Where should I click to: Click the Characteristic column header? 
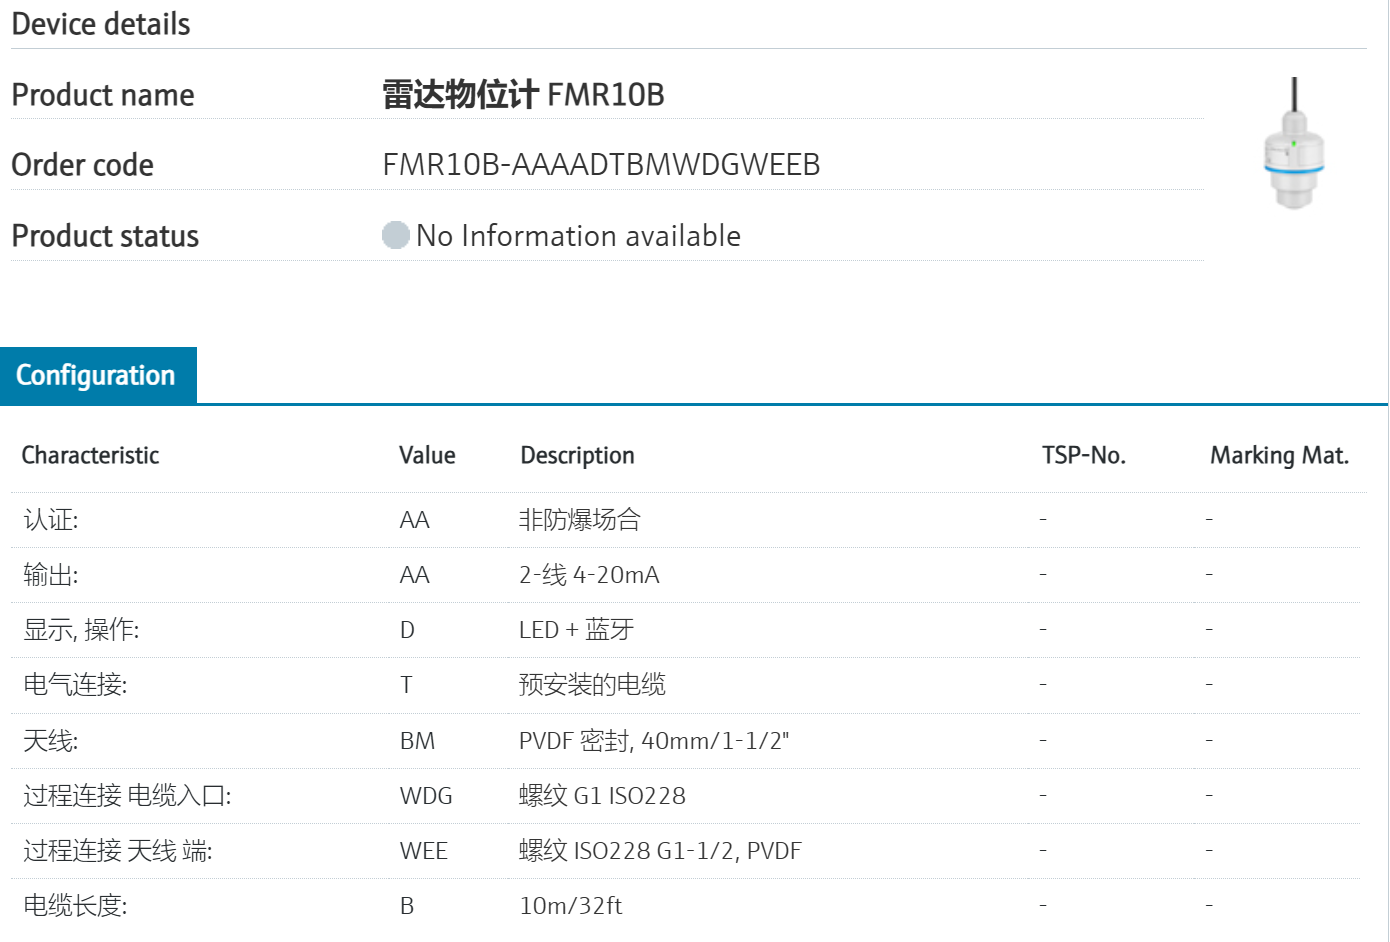[91, 455]
